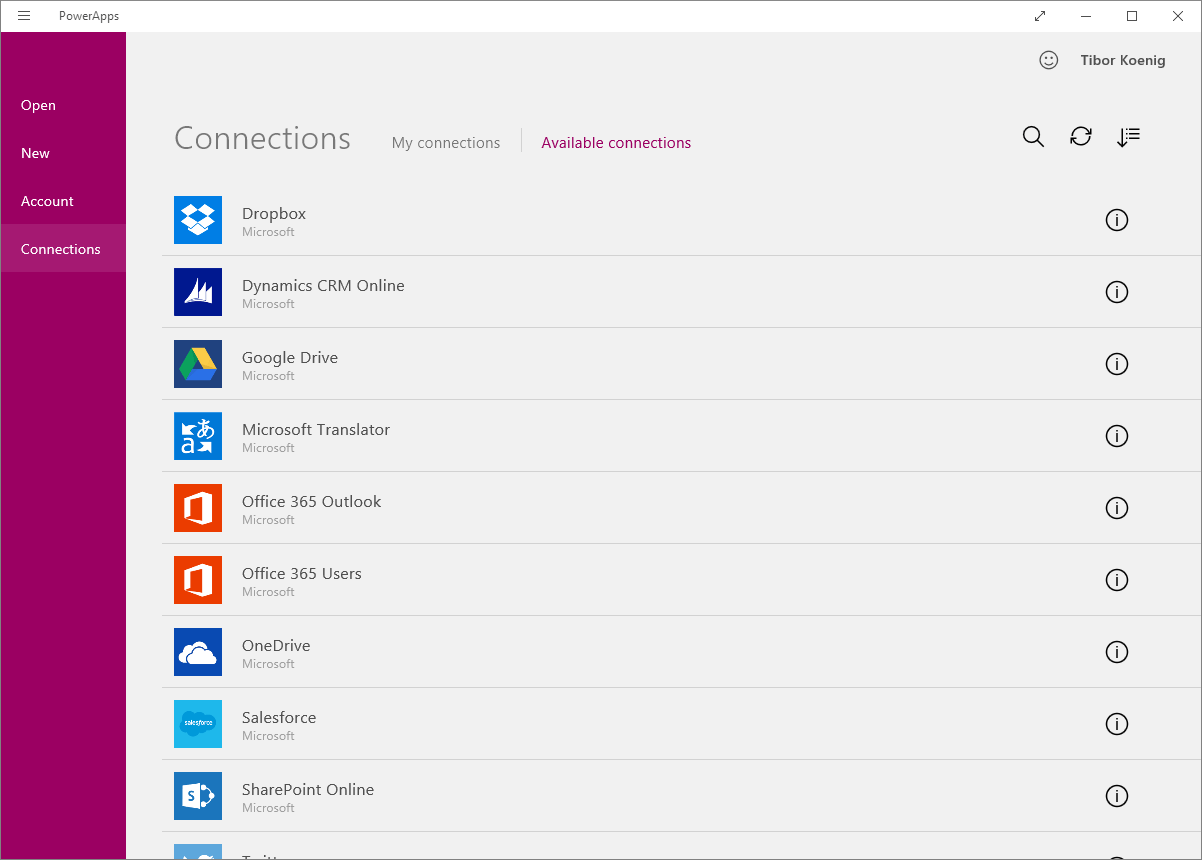
Task: Select the Office 365 Outlook name
Action: pos(312,501)
